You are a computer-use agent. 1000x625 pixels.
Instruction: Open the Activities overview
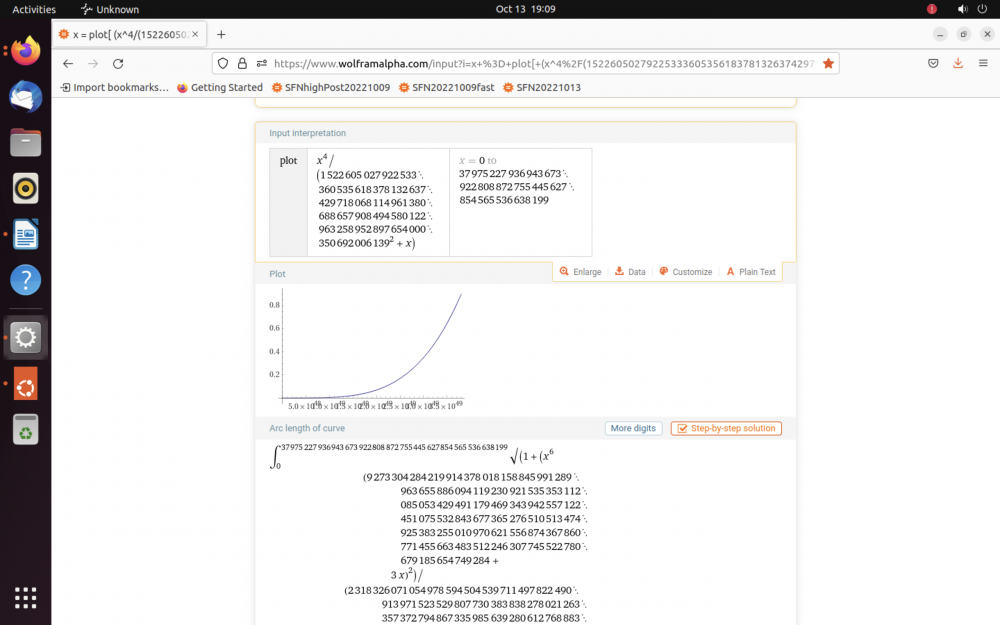(x=34, y=9)
